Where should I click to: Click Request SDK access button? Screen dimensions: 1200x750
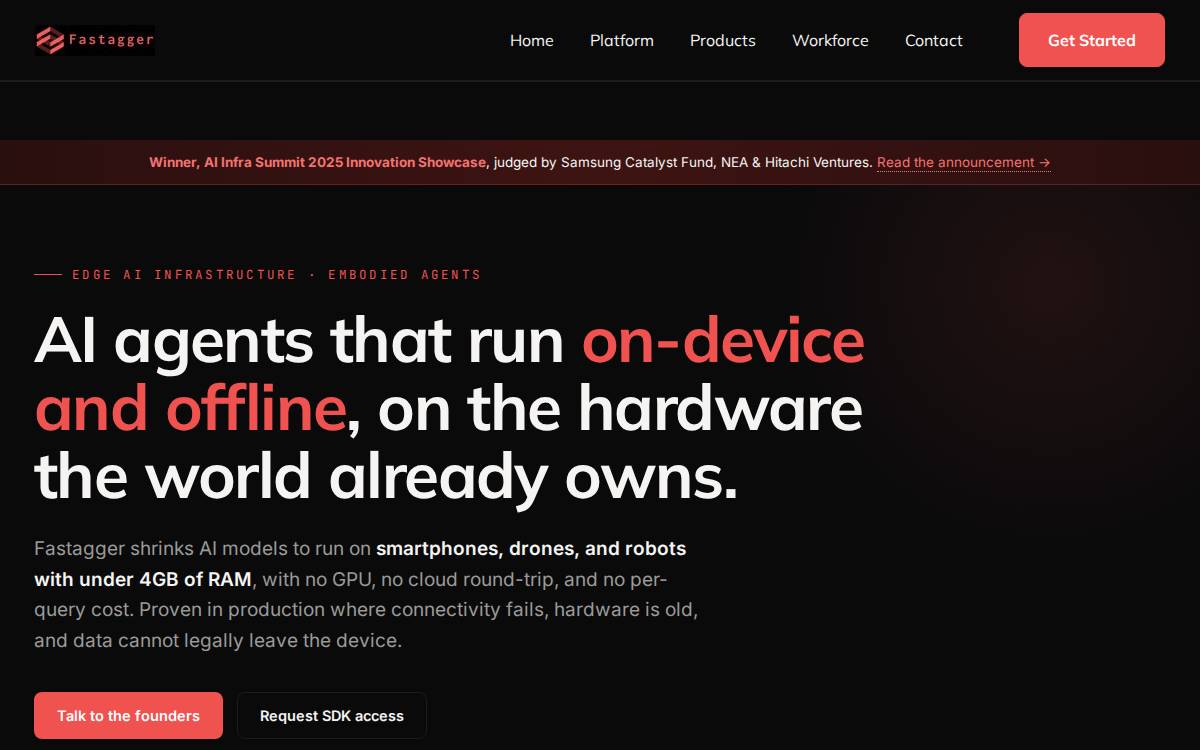[x=332, y=716]
